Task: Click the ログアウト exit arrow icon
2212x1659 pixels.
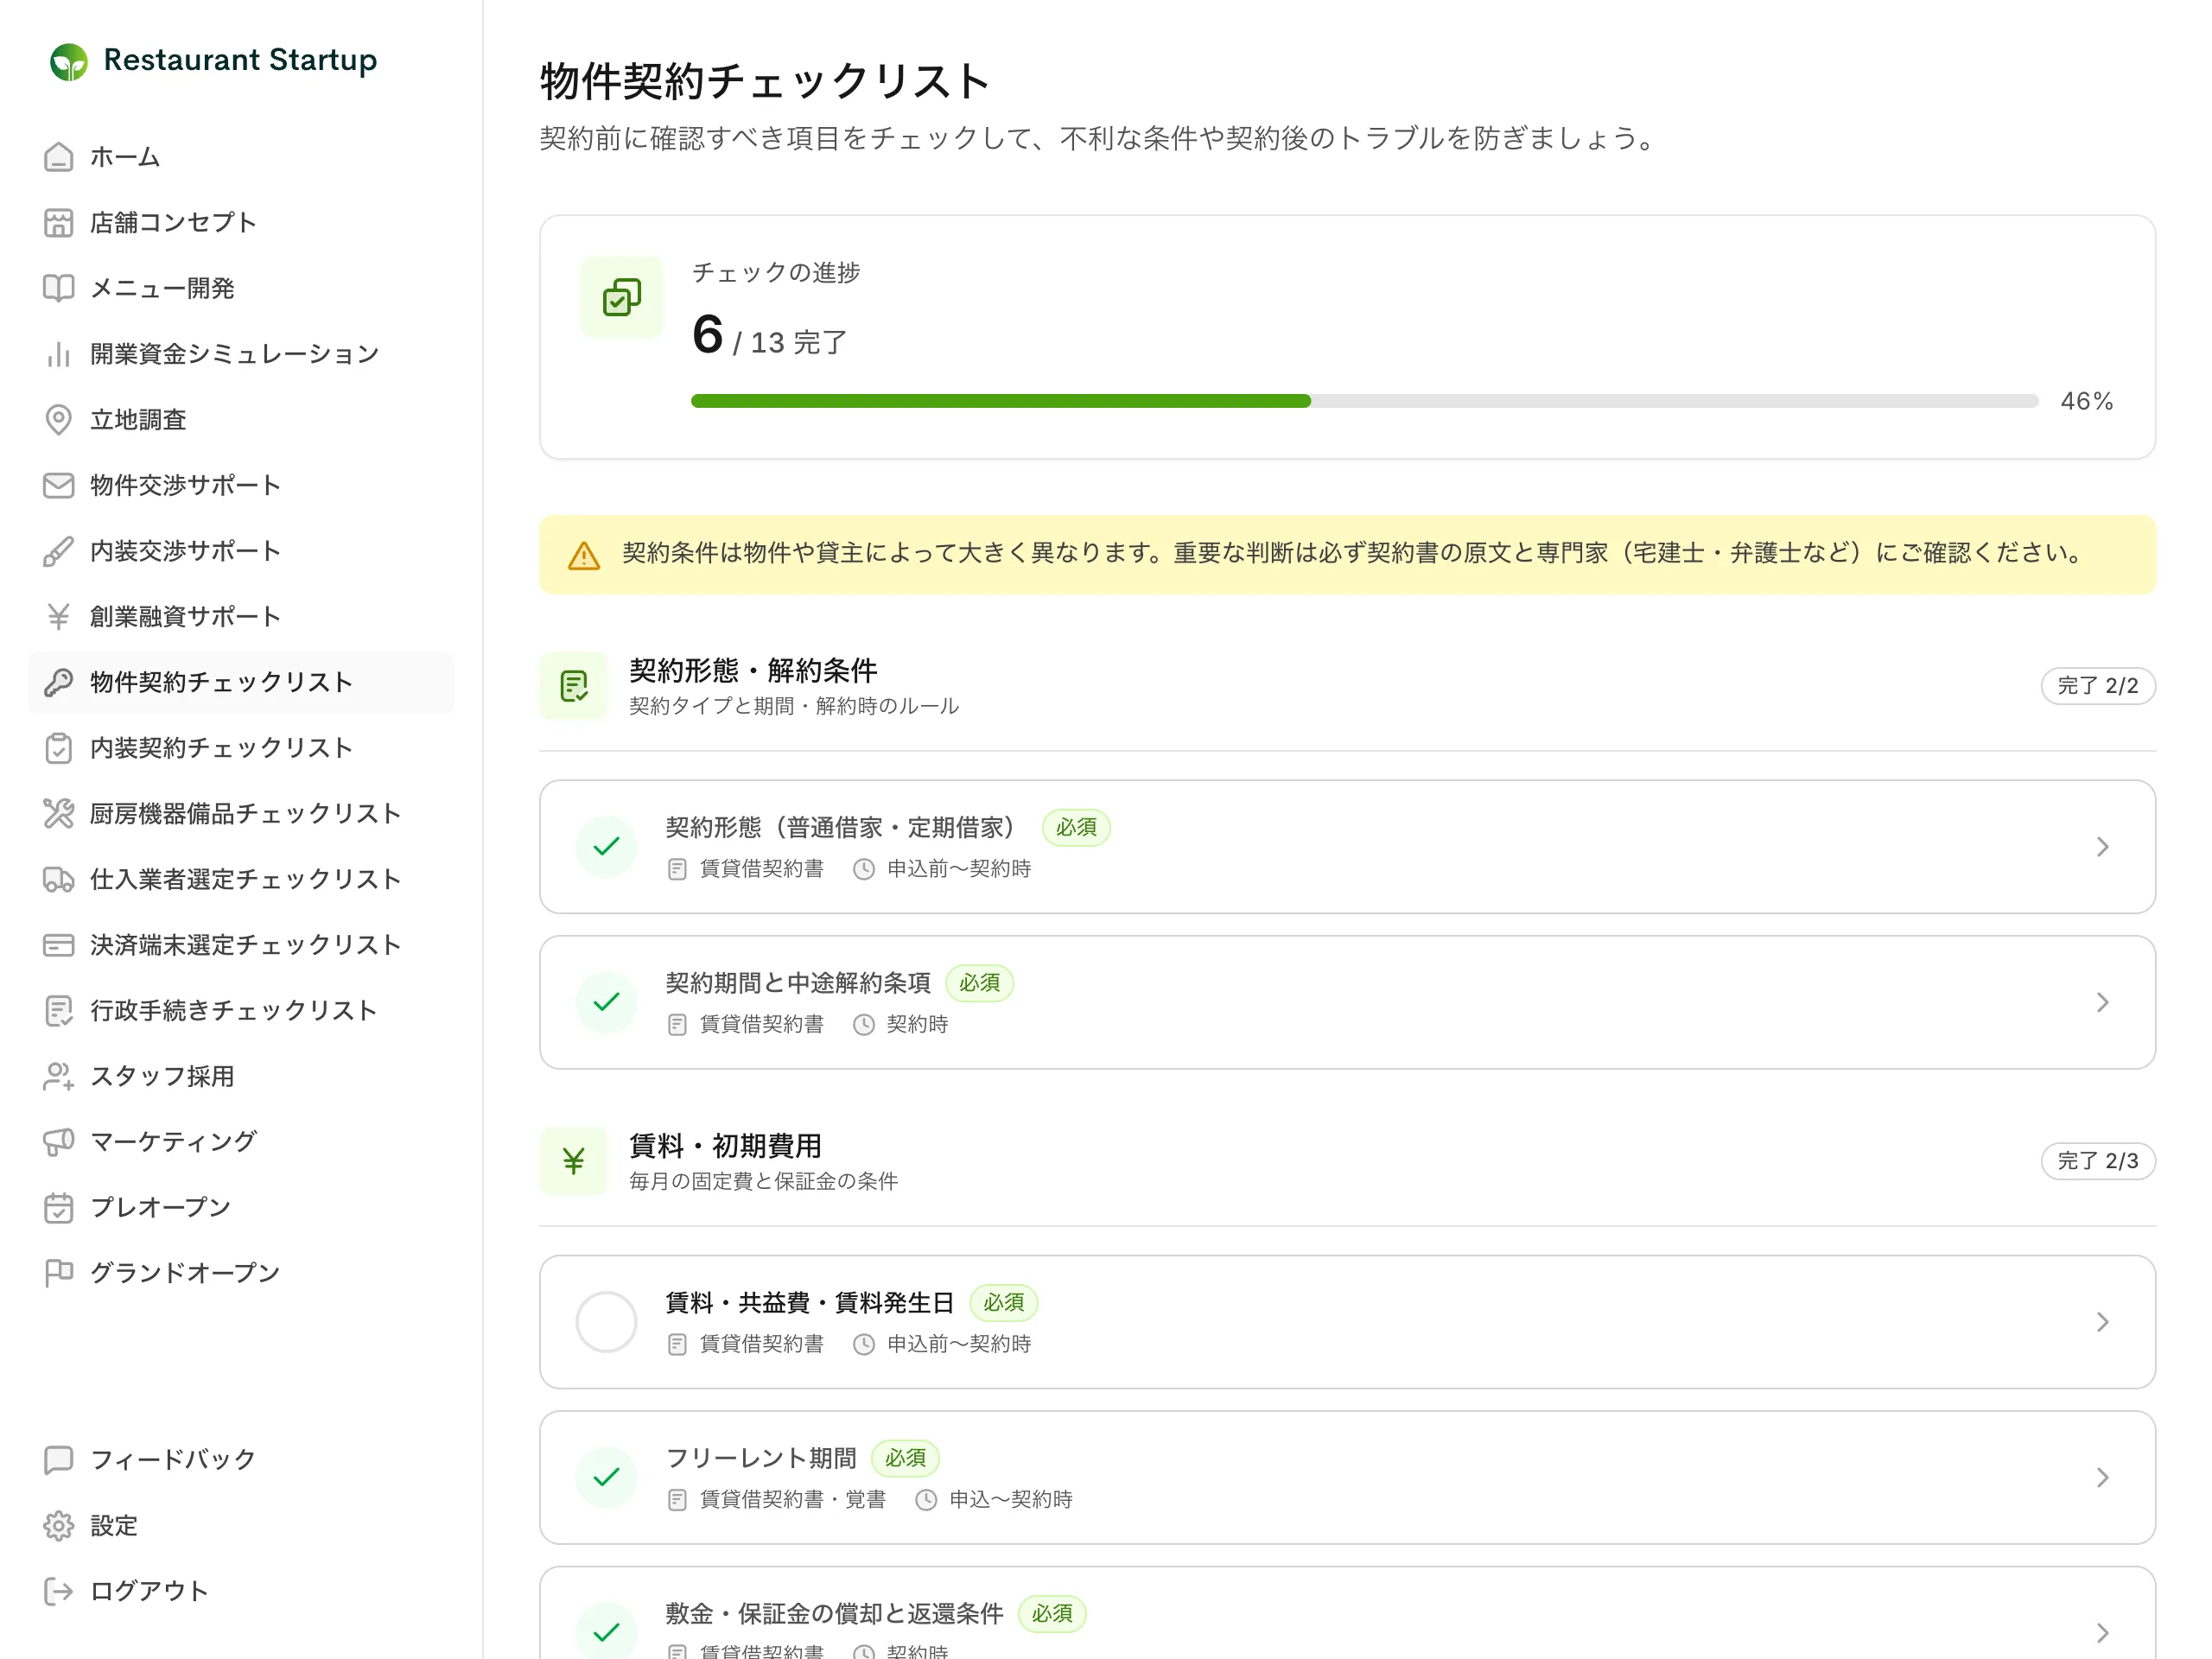Action: tap(59, 1591)
